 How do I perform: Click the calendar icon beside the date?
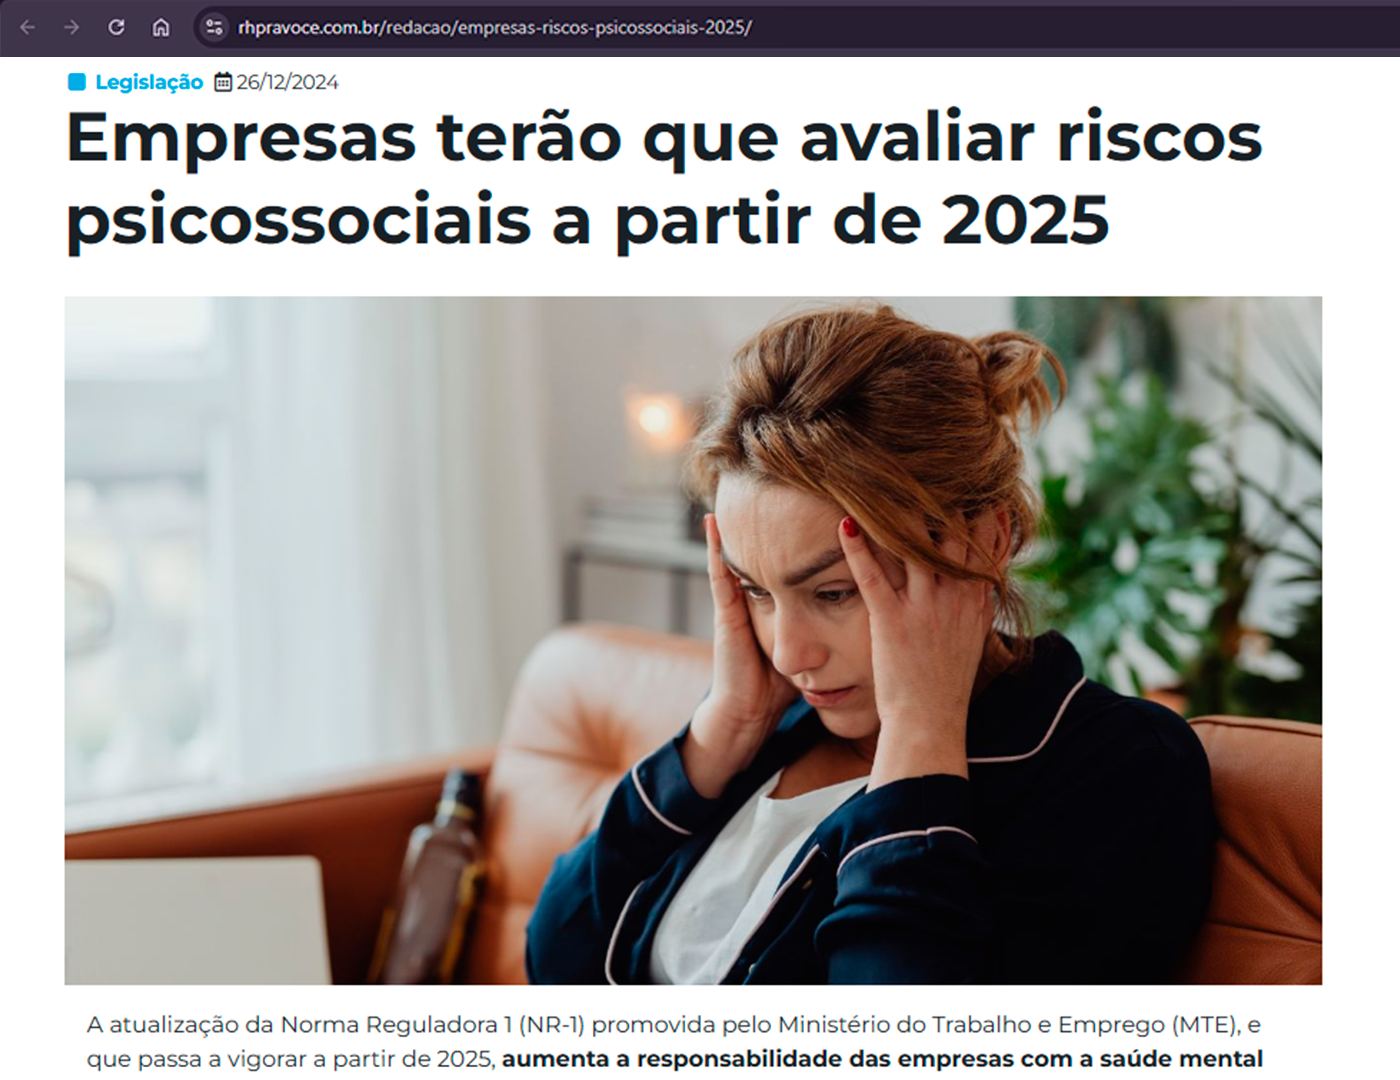click(224, 82)
